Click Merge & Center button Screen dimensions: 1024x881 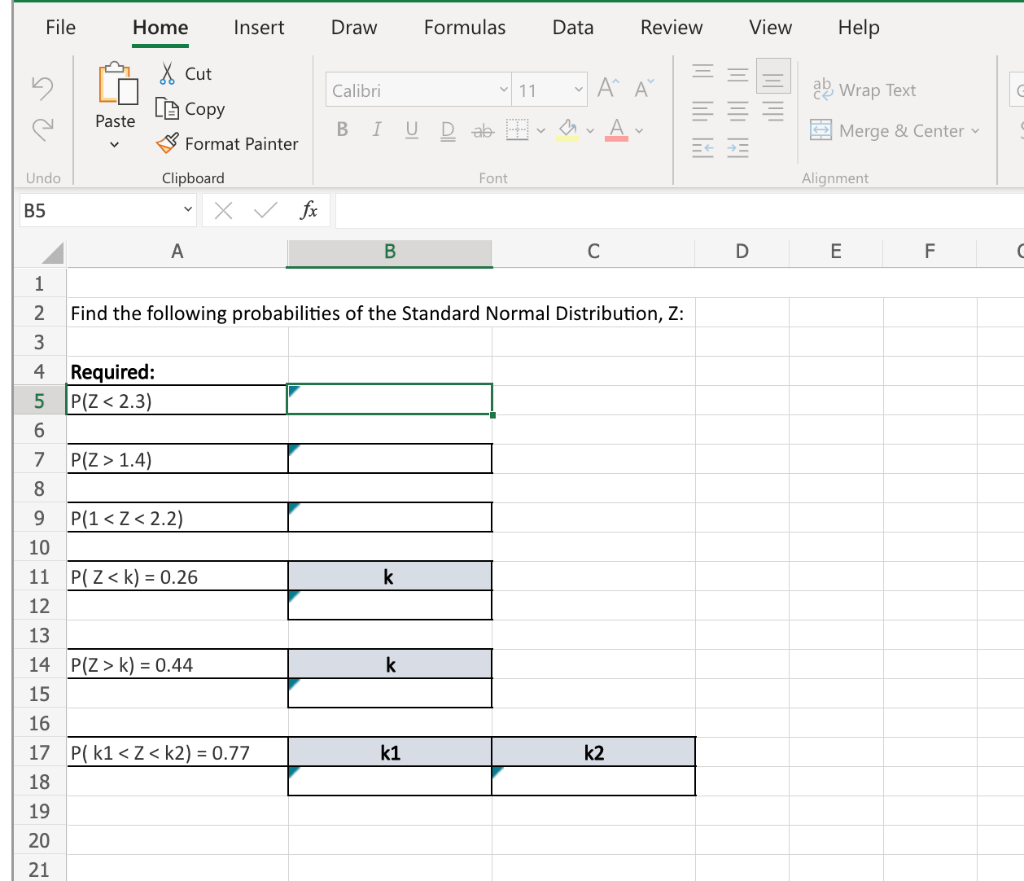(x=887, y=131)
